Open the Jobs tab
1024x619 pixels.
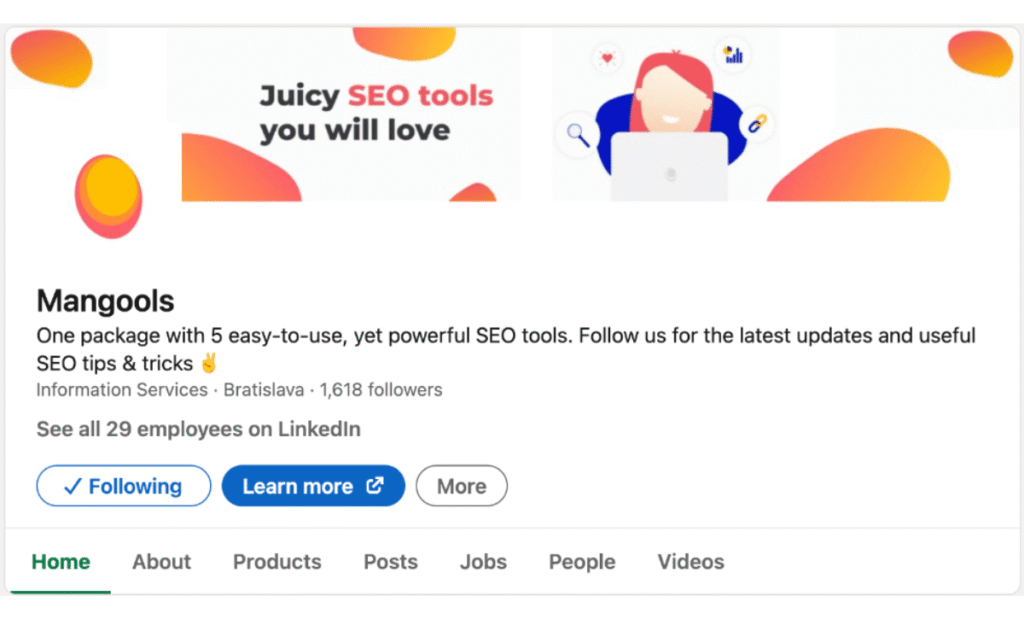coord(483,562)
